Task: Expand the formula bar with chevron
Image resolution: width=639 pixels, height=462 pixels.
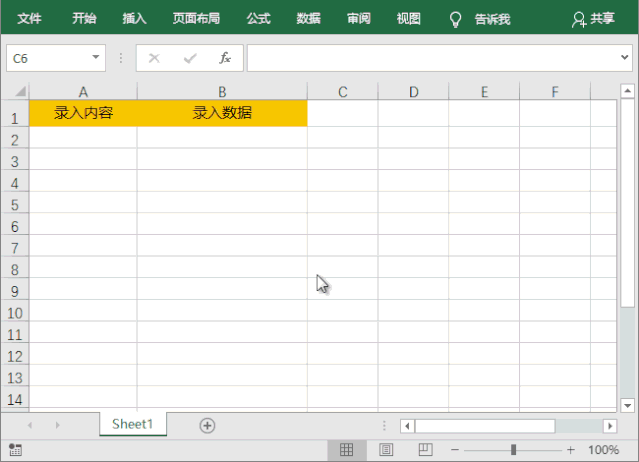Action: (624, 57)
